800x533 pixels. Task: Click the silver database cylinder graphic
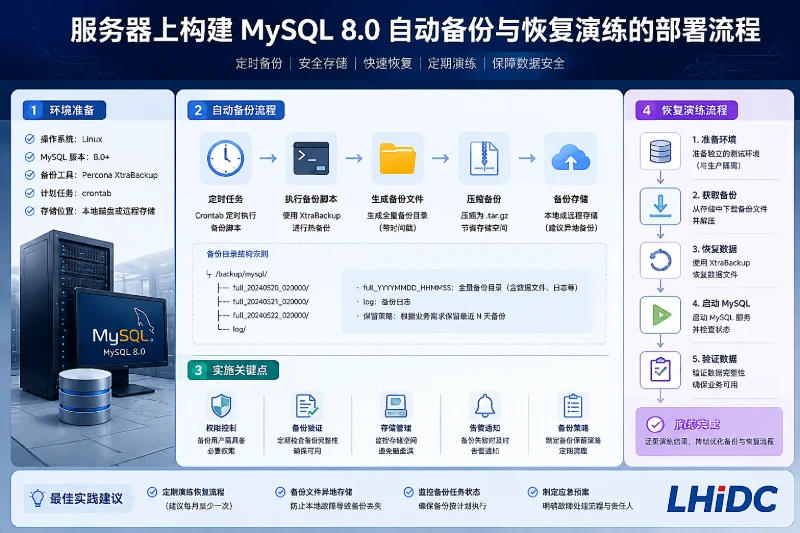tap(85, 397)
